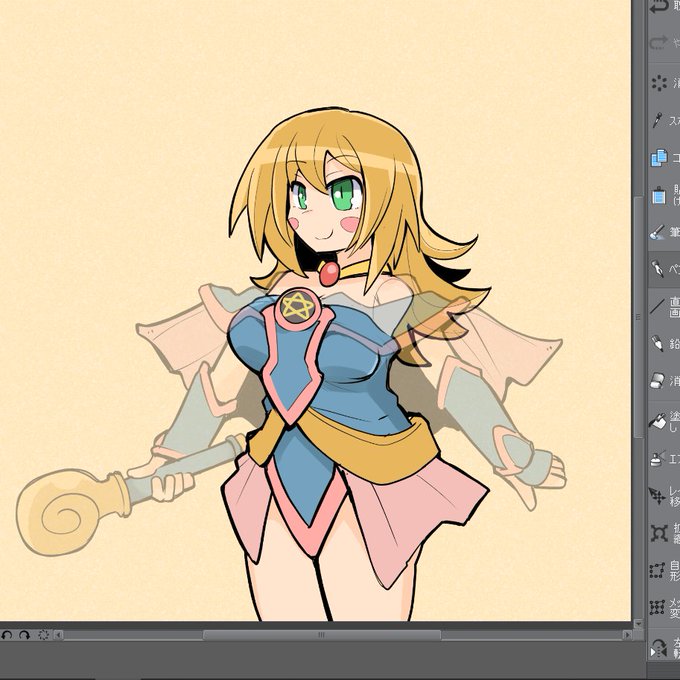Select the highlighted Pen tool
Viewport: 680px width, 680px height.
(x=658, y=269)
